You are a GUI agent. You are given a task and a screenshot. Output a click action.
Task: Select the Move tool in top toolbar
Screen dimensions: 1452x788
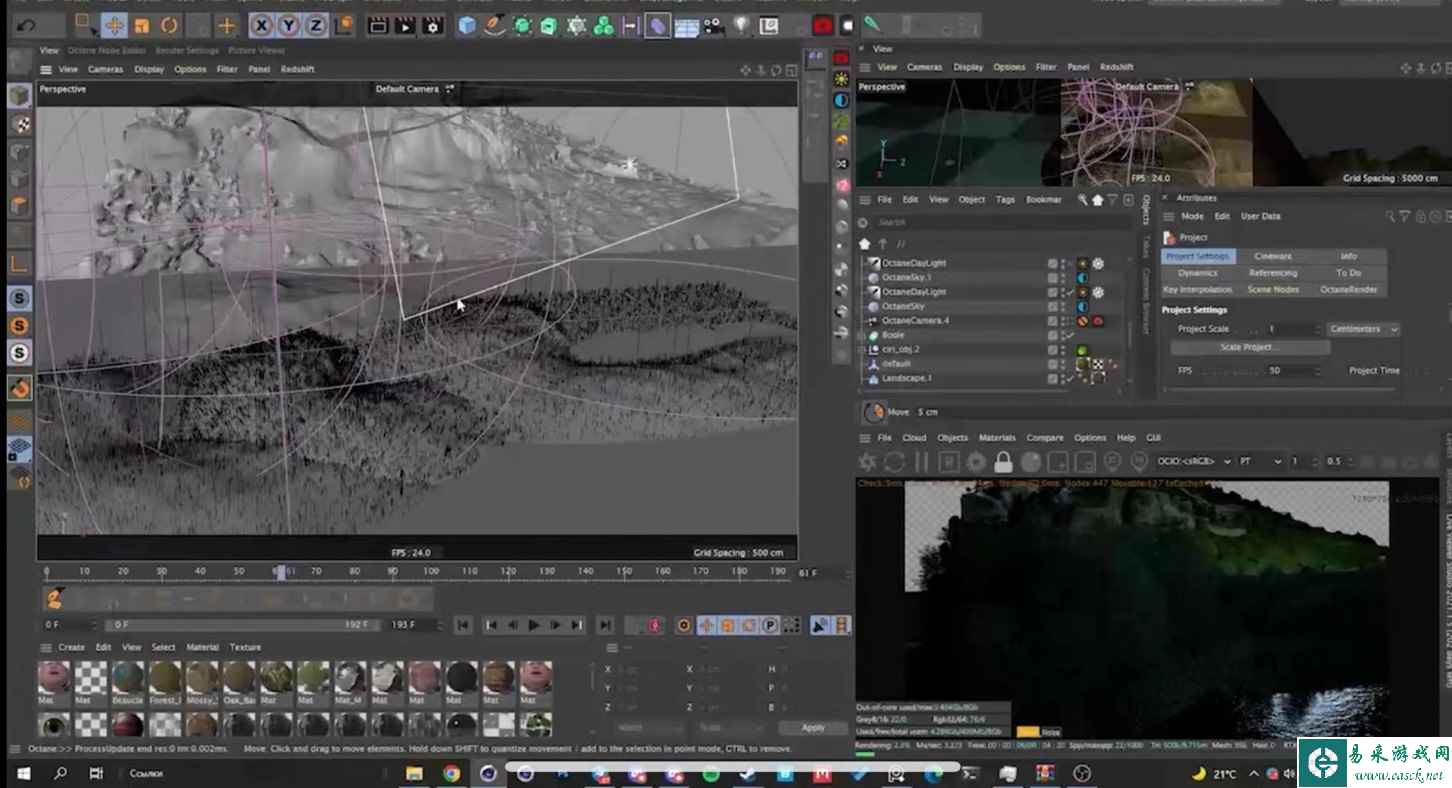pyautogui.click(x=113, y=25)
